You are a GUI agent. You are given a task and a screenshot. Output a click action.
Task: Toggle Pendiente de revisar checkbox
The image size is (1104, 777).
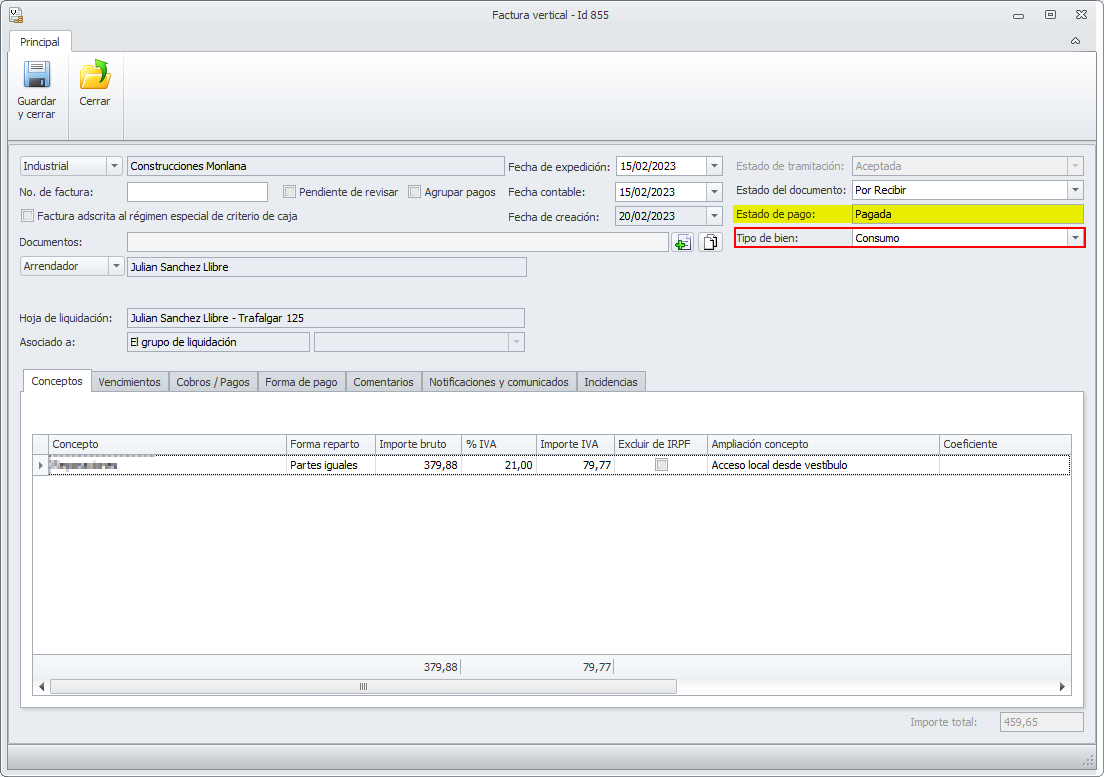(289, 191)
